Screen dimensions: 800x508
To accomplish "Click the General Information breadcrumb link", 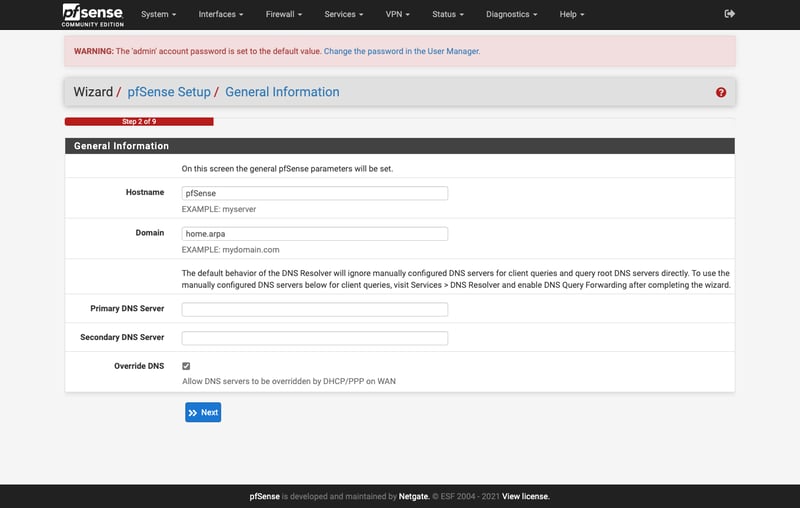I will pos(282,92).
